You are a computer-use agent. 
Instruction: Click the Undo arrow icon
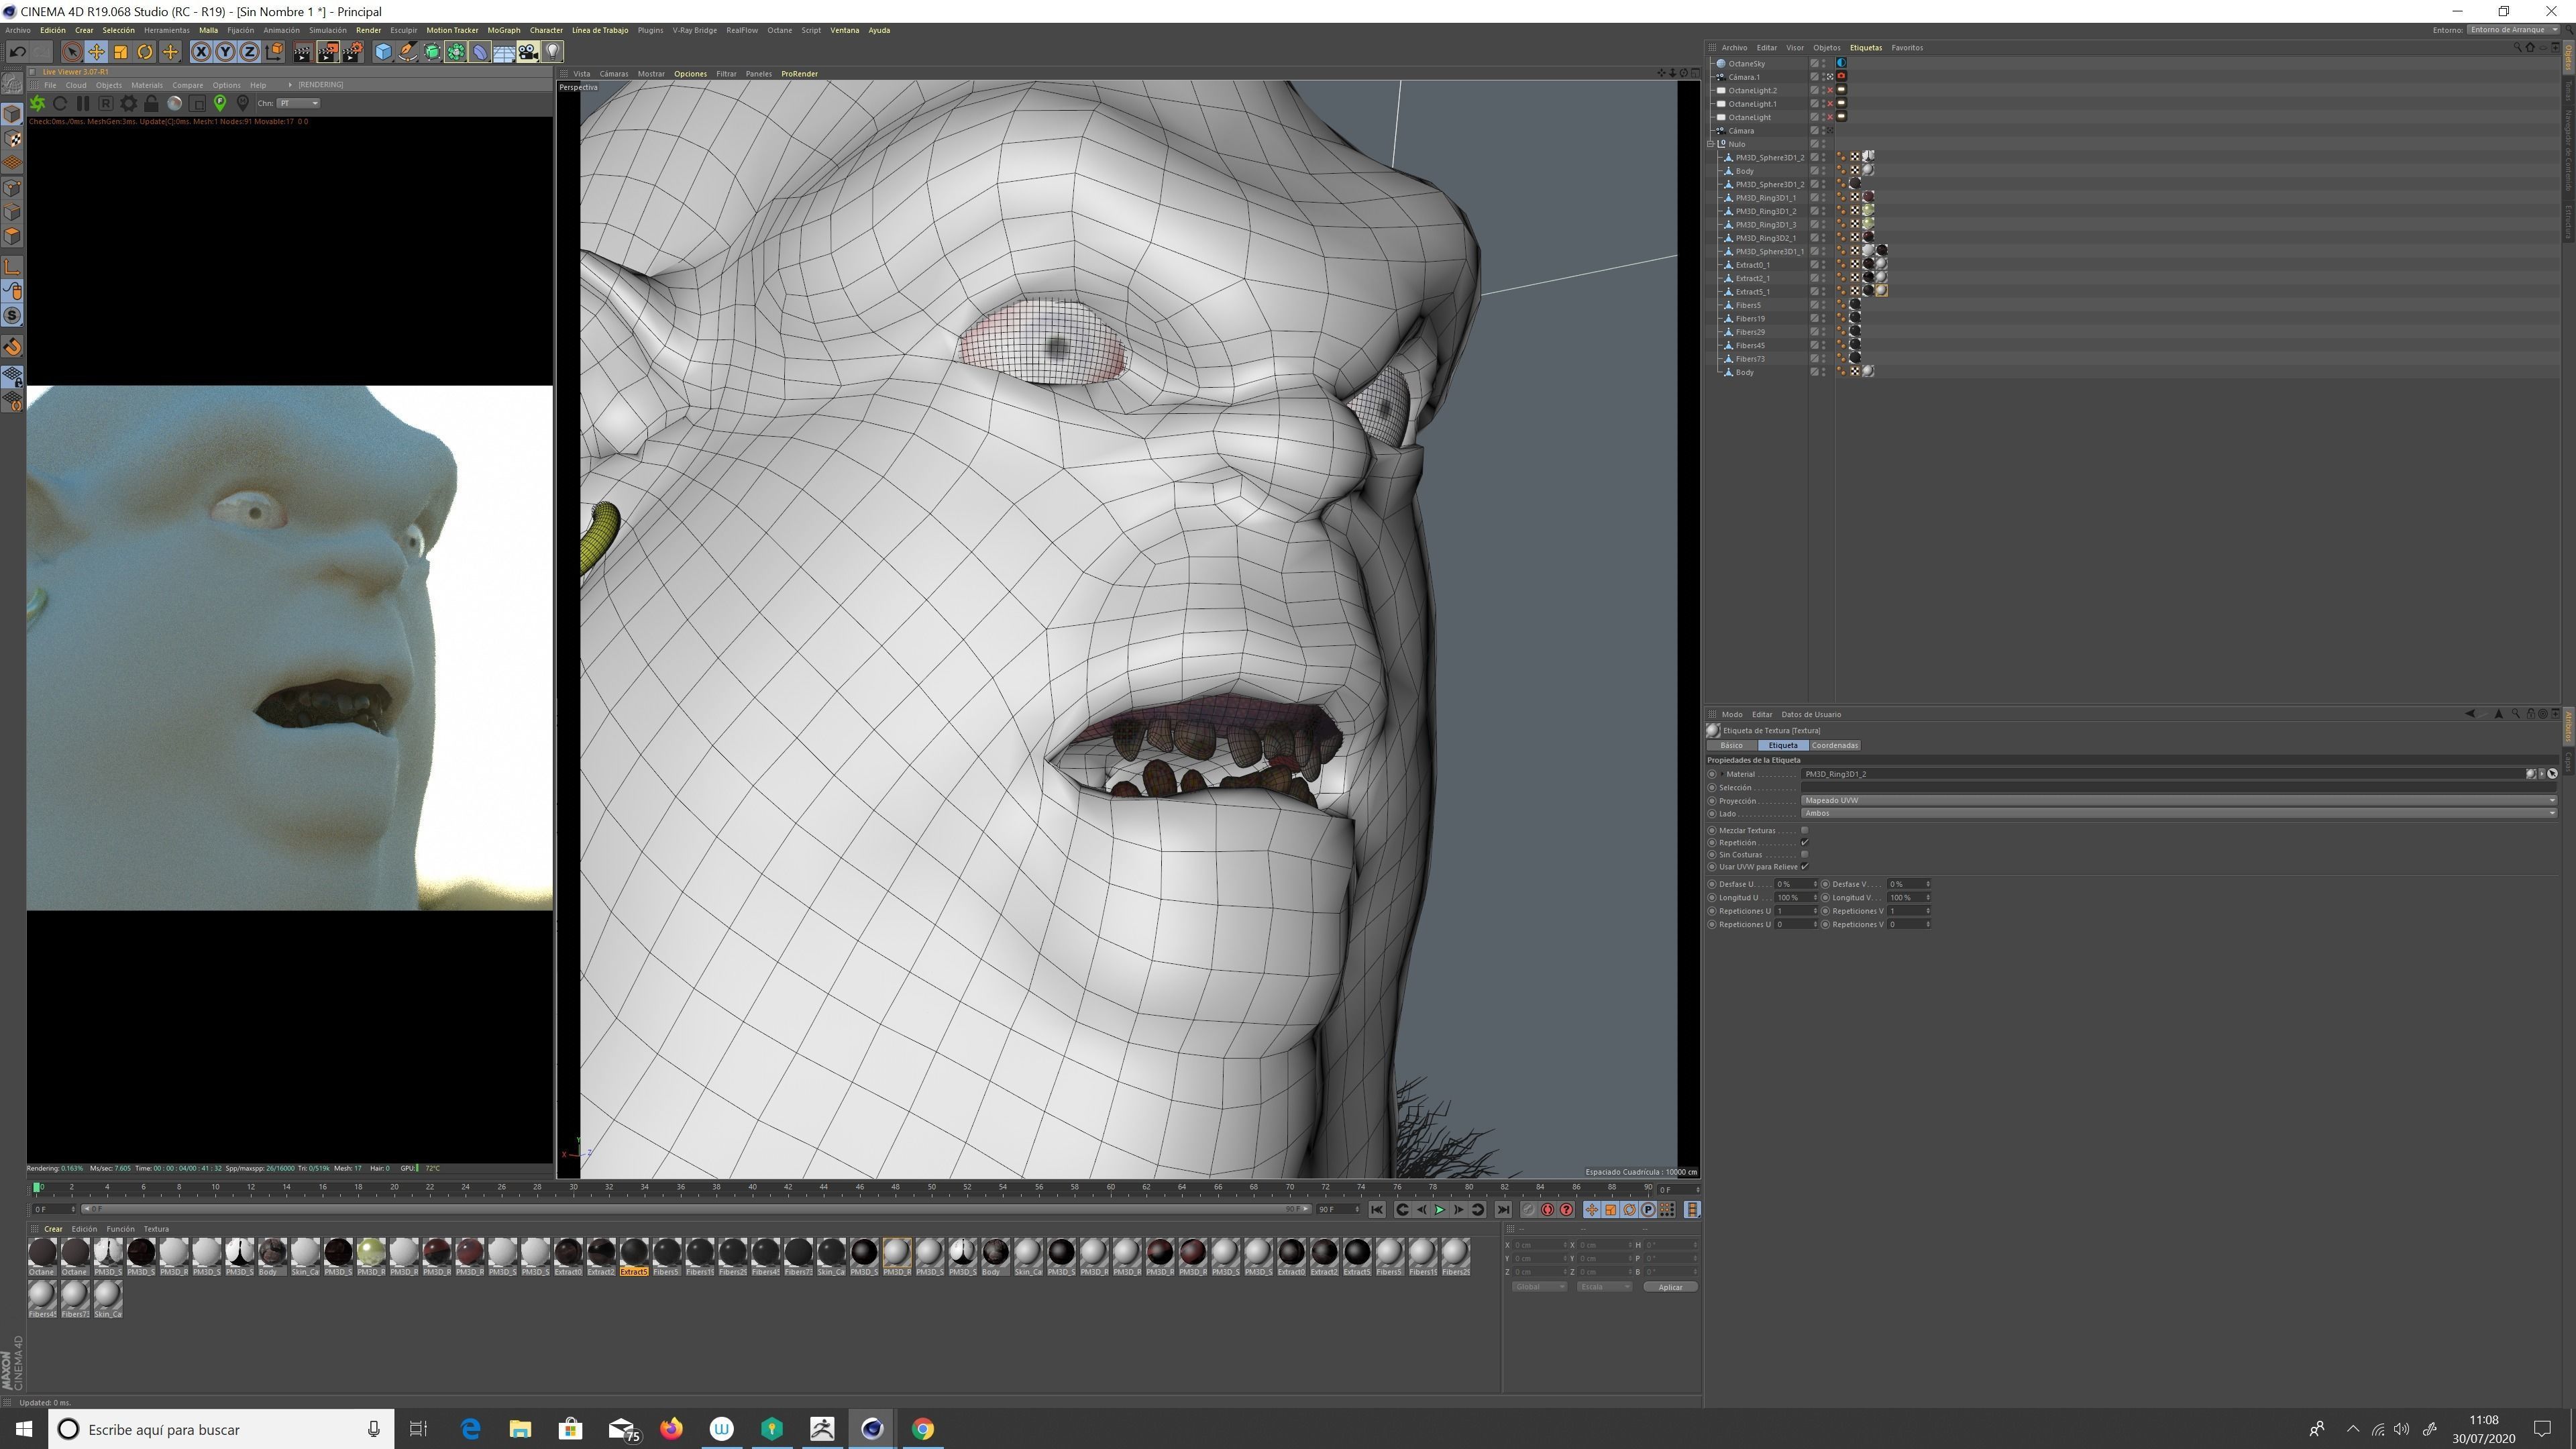[17, 52]
